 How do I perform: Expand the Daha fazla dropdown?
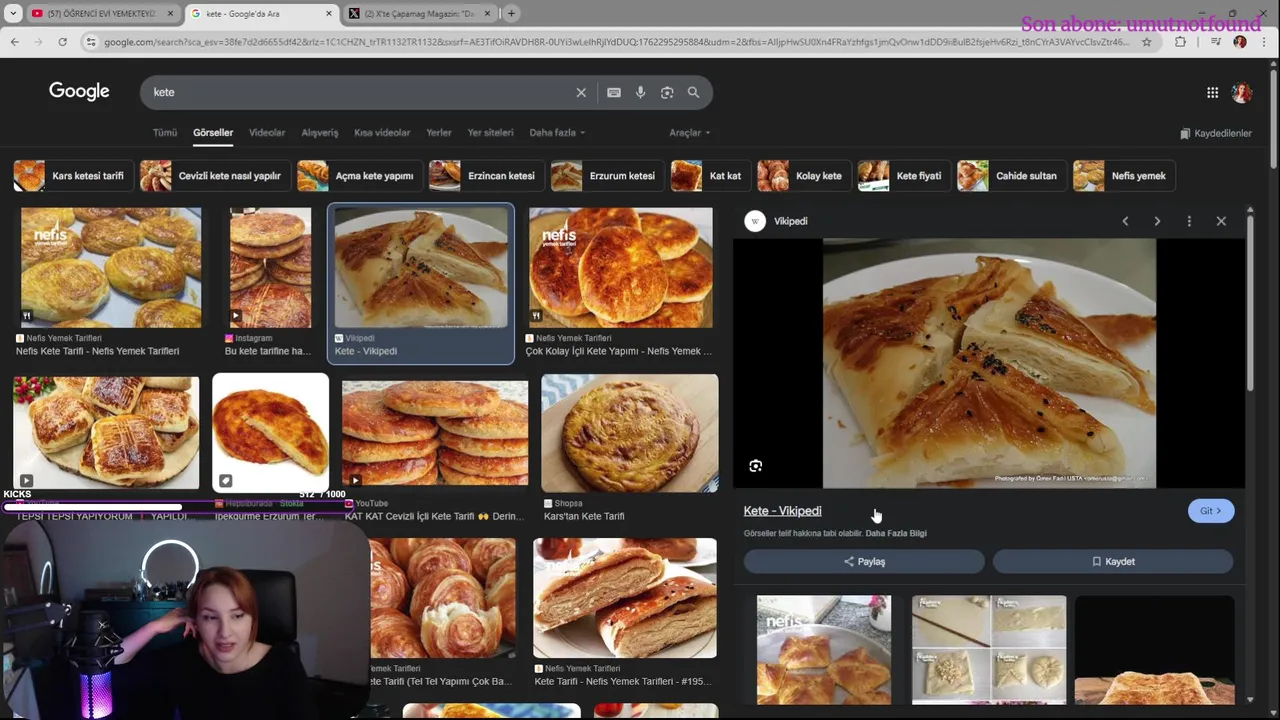[x=557, y=133]
